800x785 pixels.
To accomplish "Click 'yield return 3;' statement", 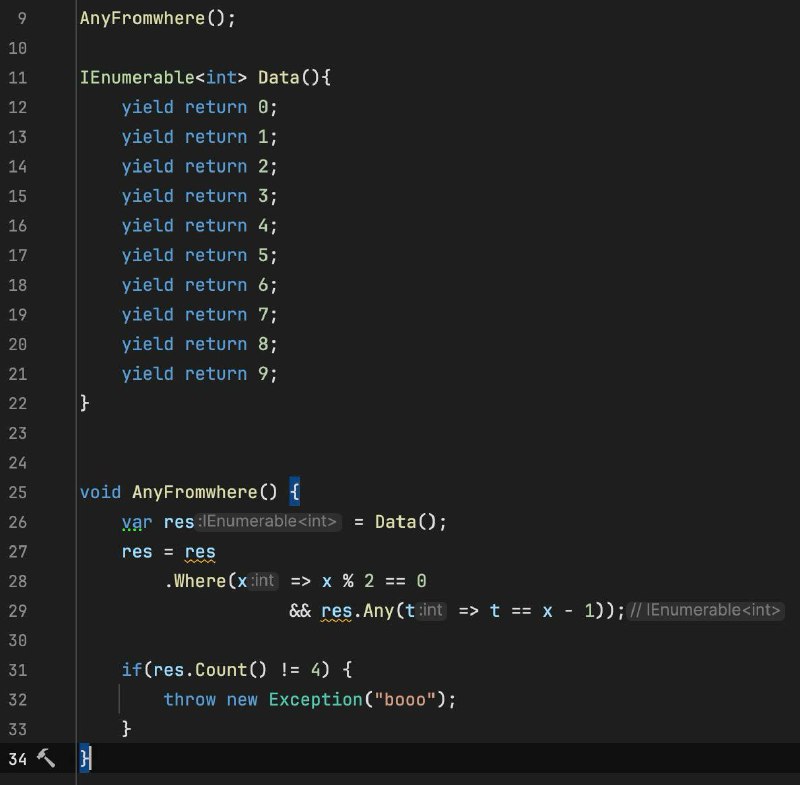I will 199,196.
